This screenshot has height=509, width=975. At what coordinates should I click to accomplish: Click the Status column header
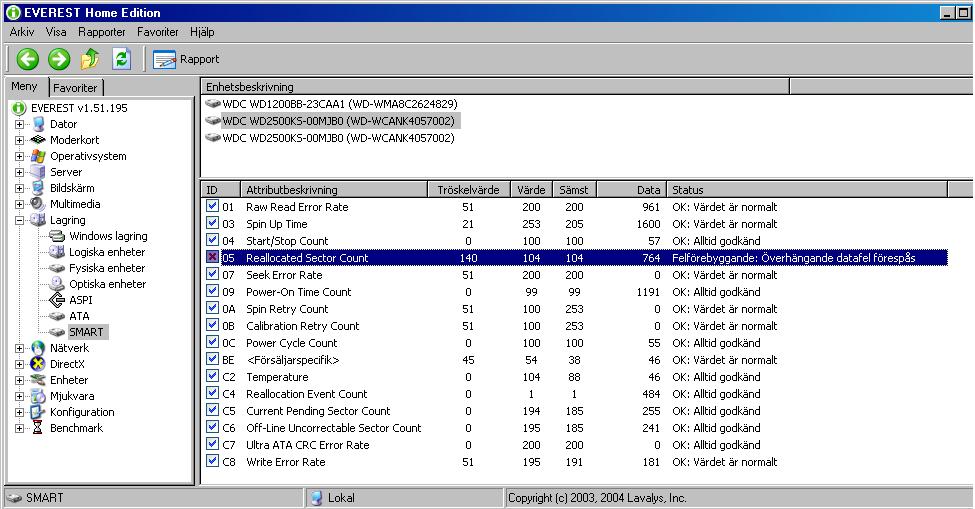806,190
